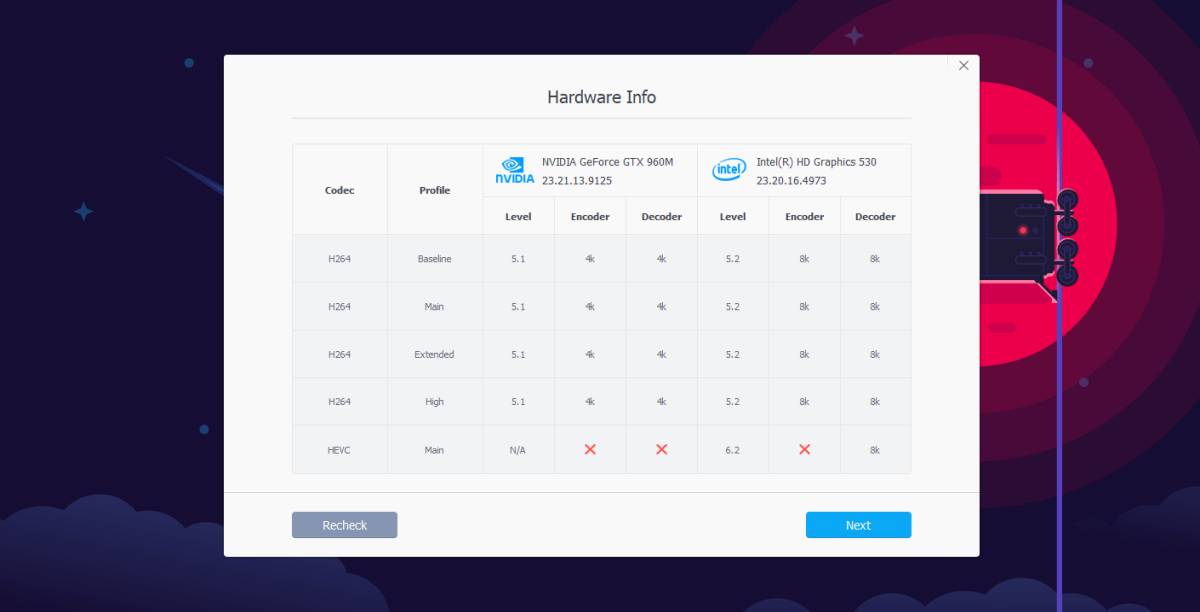1200x612 pixels.
Task: Select the H264 cell in the Baseline row
Action: coord(340,259)
